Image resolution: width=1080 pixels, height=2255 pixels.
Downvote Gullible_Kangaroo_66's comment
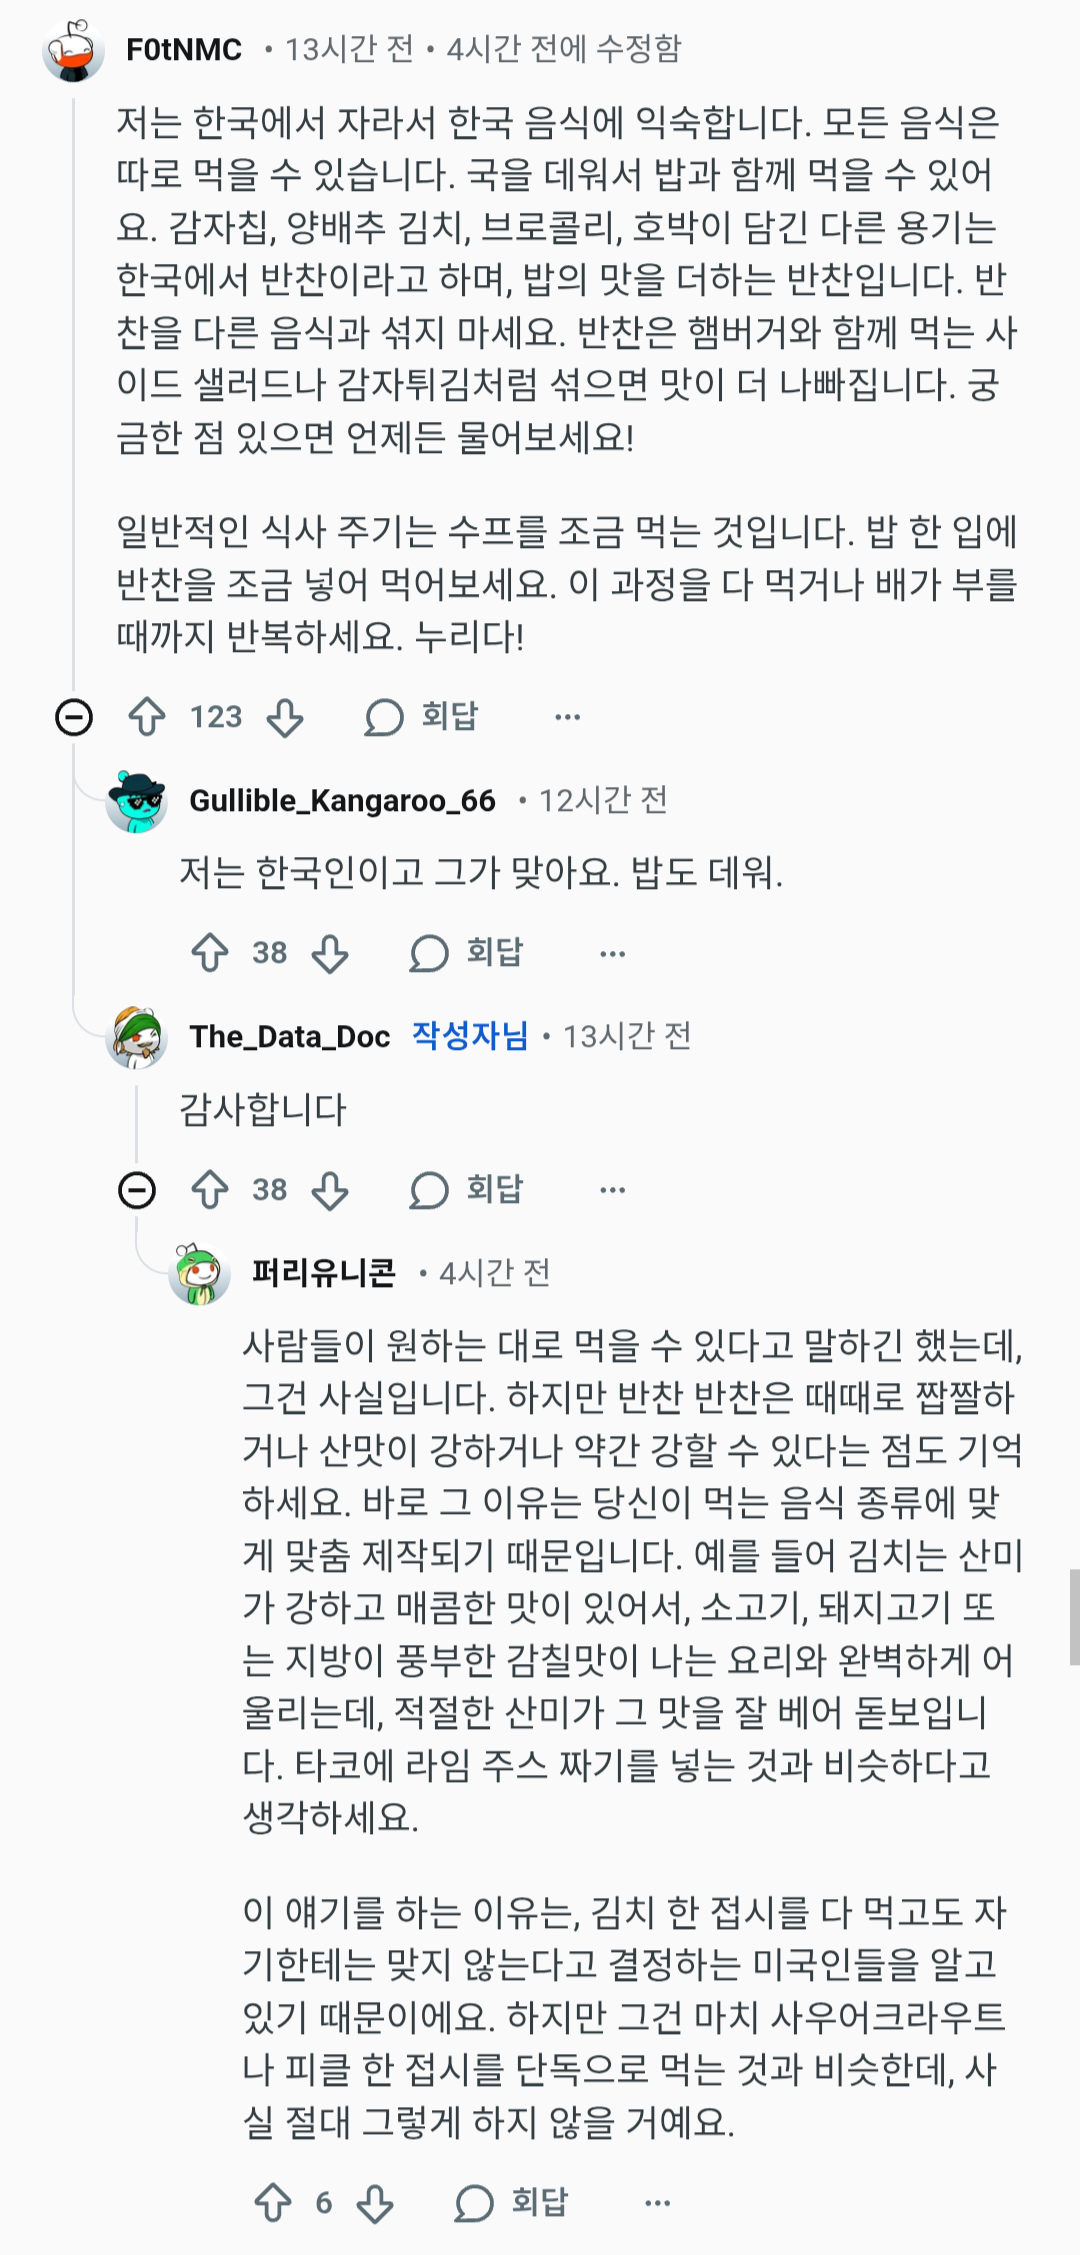coord(330,953)
